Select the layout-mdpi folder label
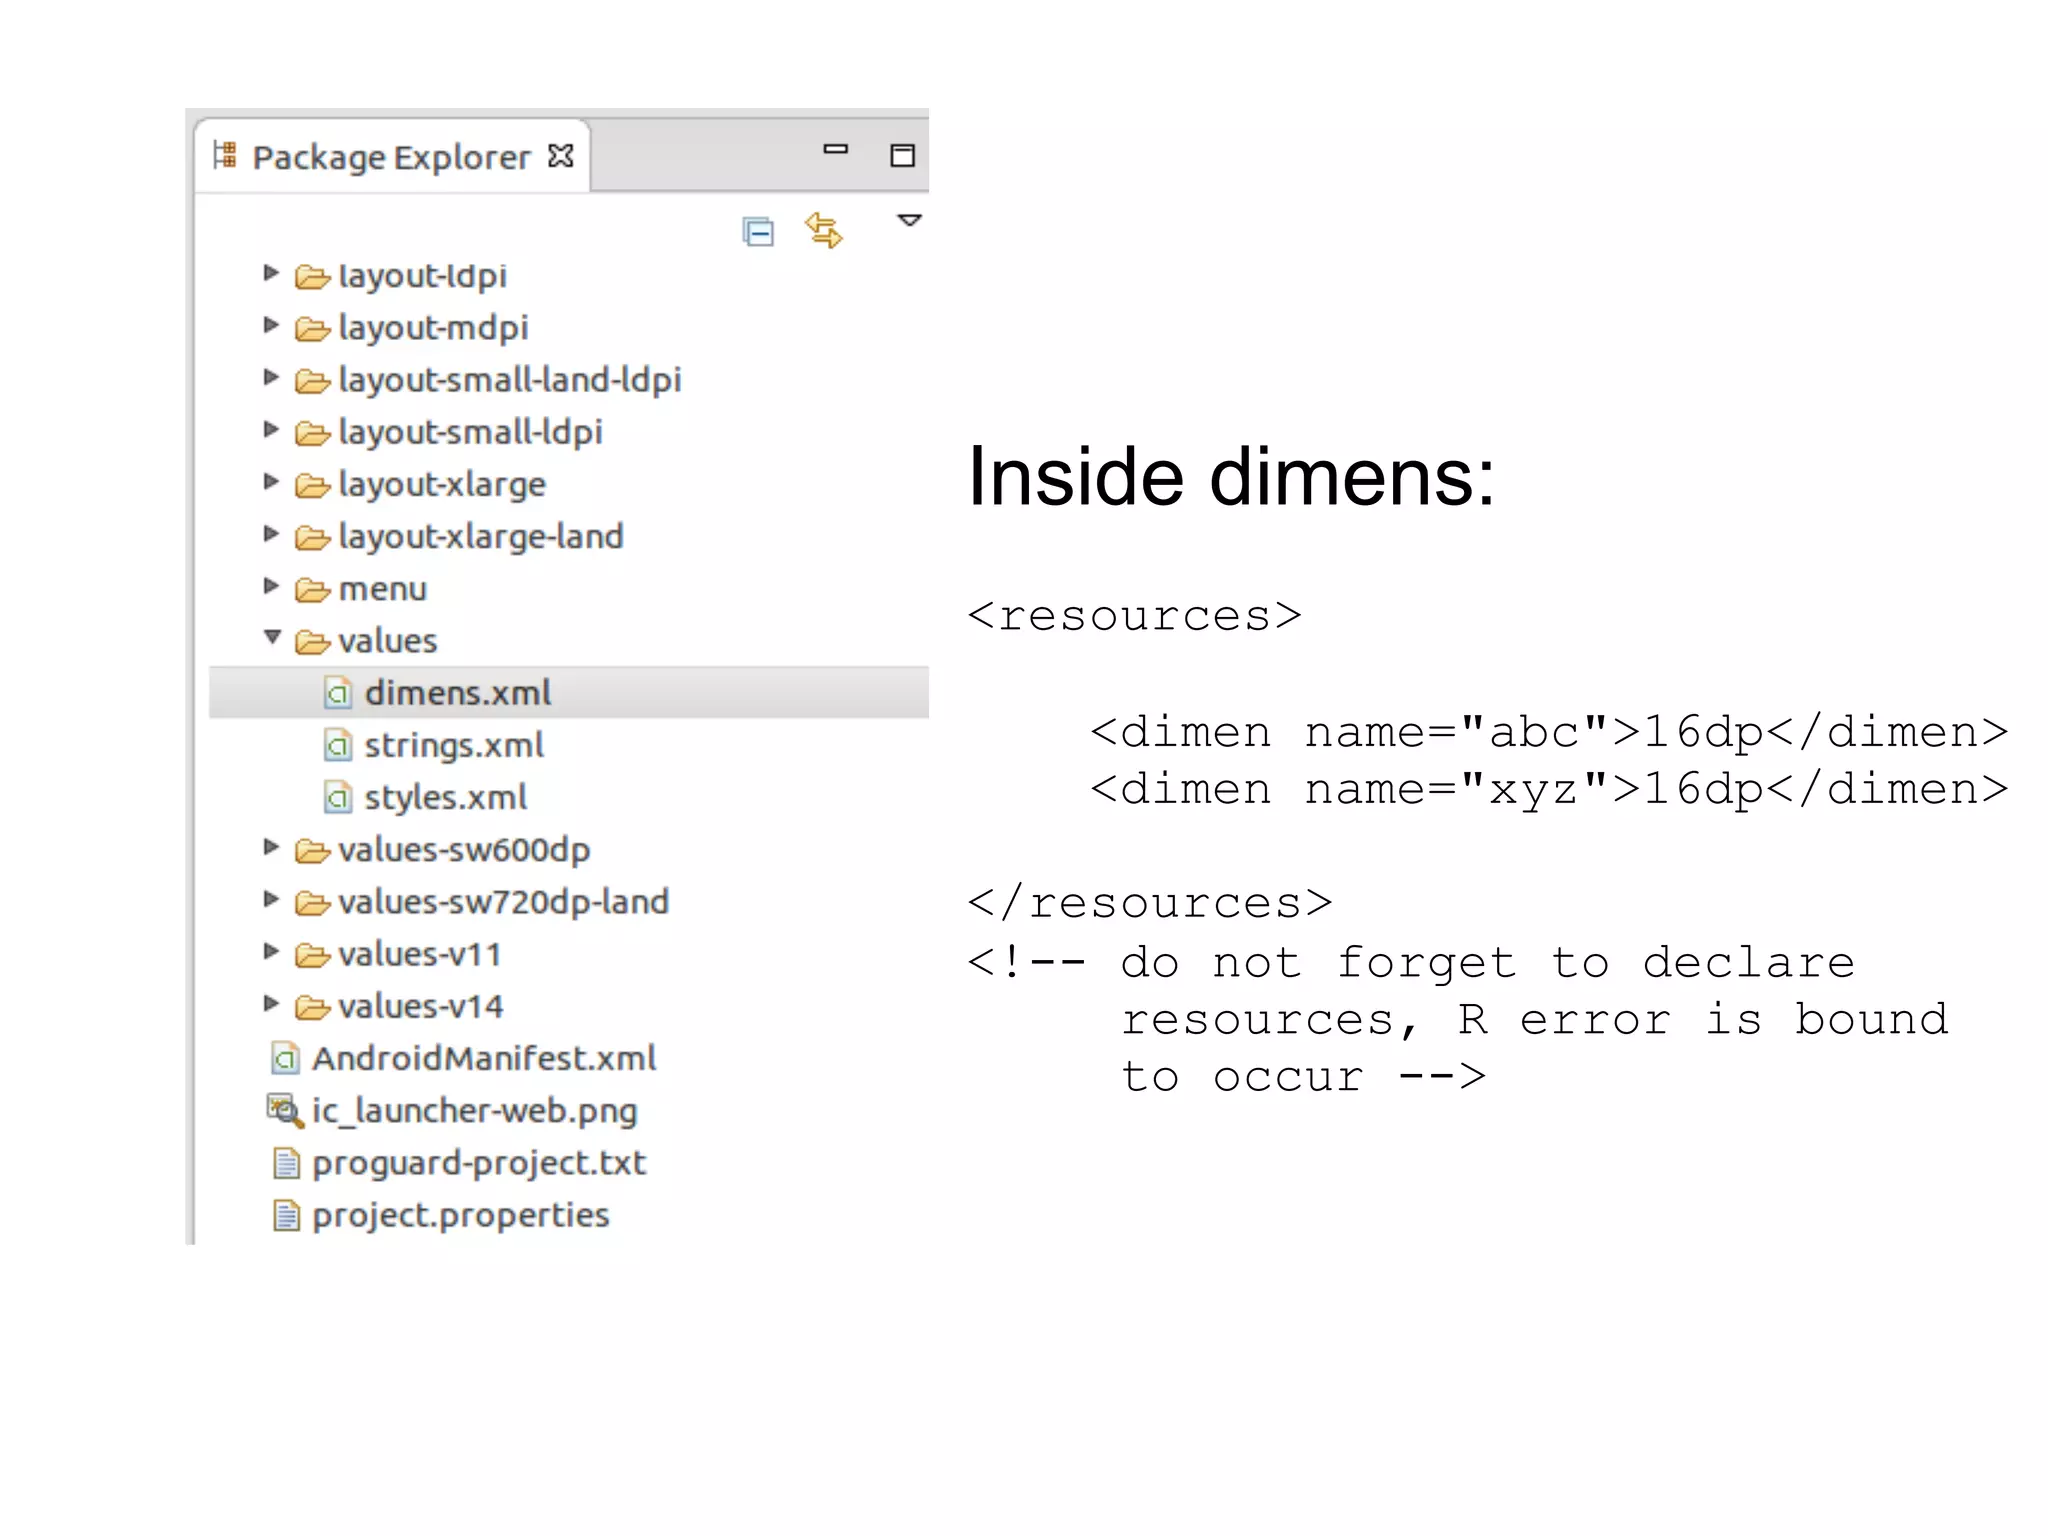Viewport: 2048px width, 1536px height. [434, 328]
